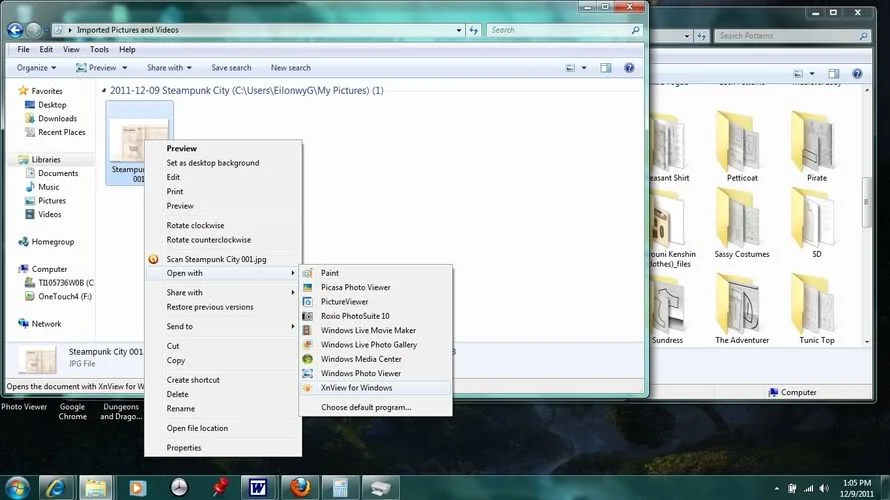Image resolution: width=890 pixels, height=500 pixels.
Task: Open The Adventurer folder in back window
Action: coord(742,310)
